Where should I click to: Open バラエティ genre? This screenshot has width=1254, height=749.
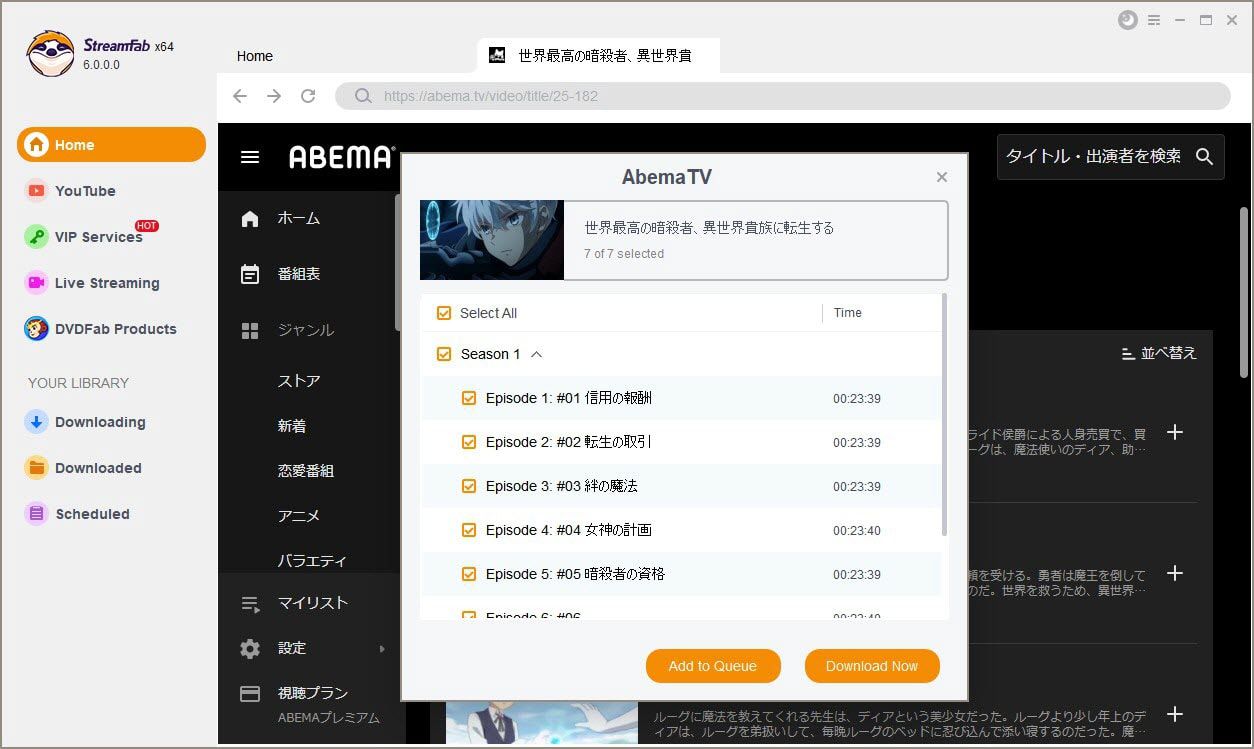[312, 561]
